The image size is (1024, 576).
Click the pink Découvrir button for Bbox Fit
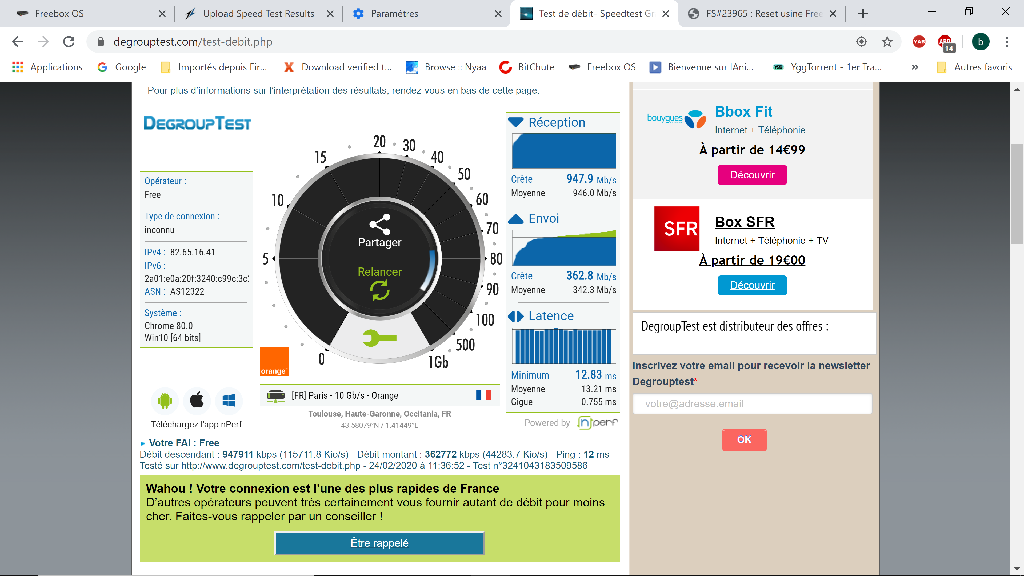click(x=752, y=175)
